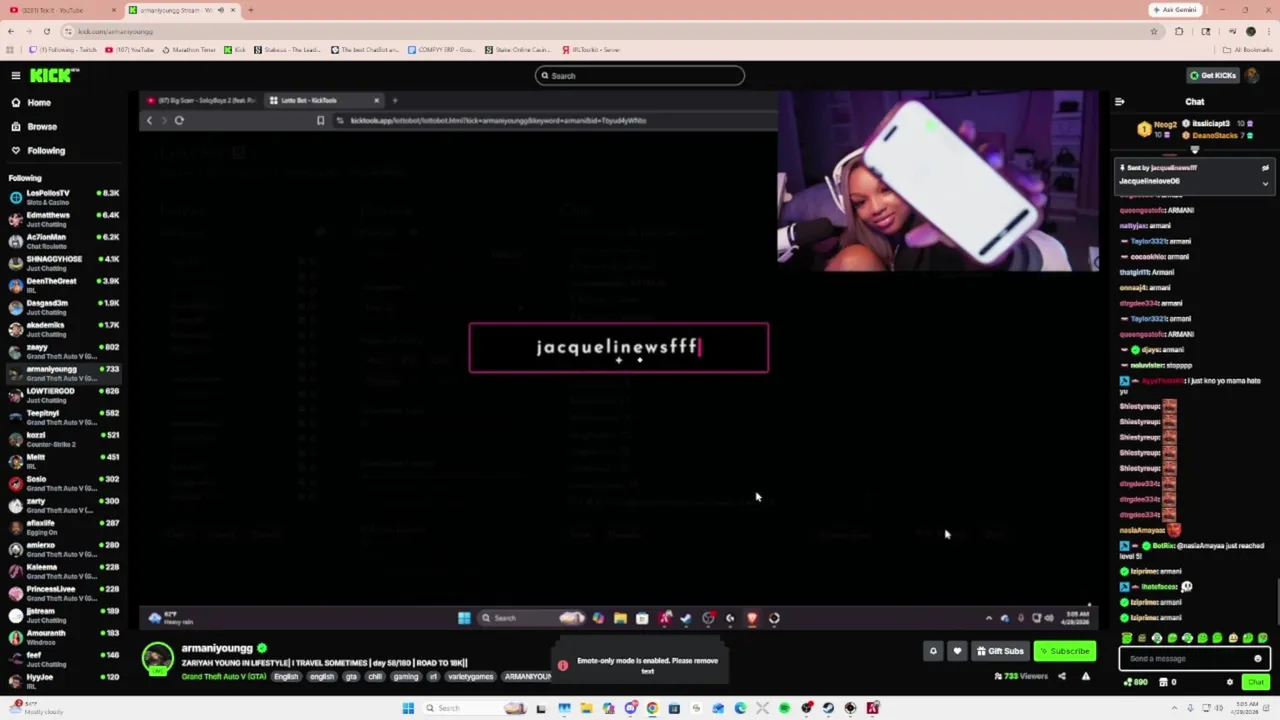Click the Ask Gemini button

(x=1175, y=10)
